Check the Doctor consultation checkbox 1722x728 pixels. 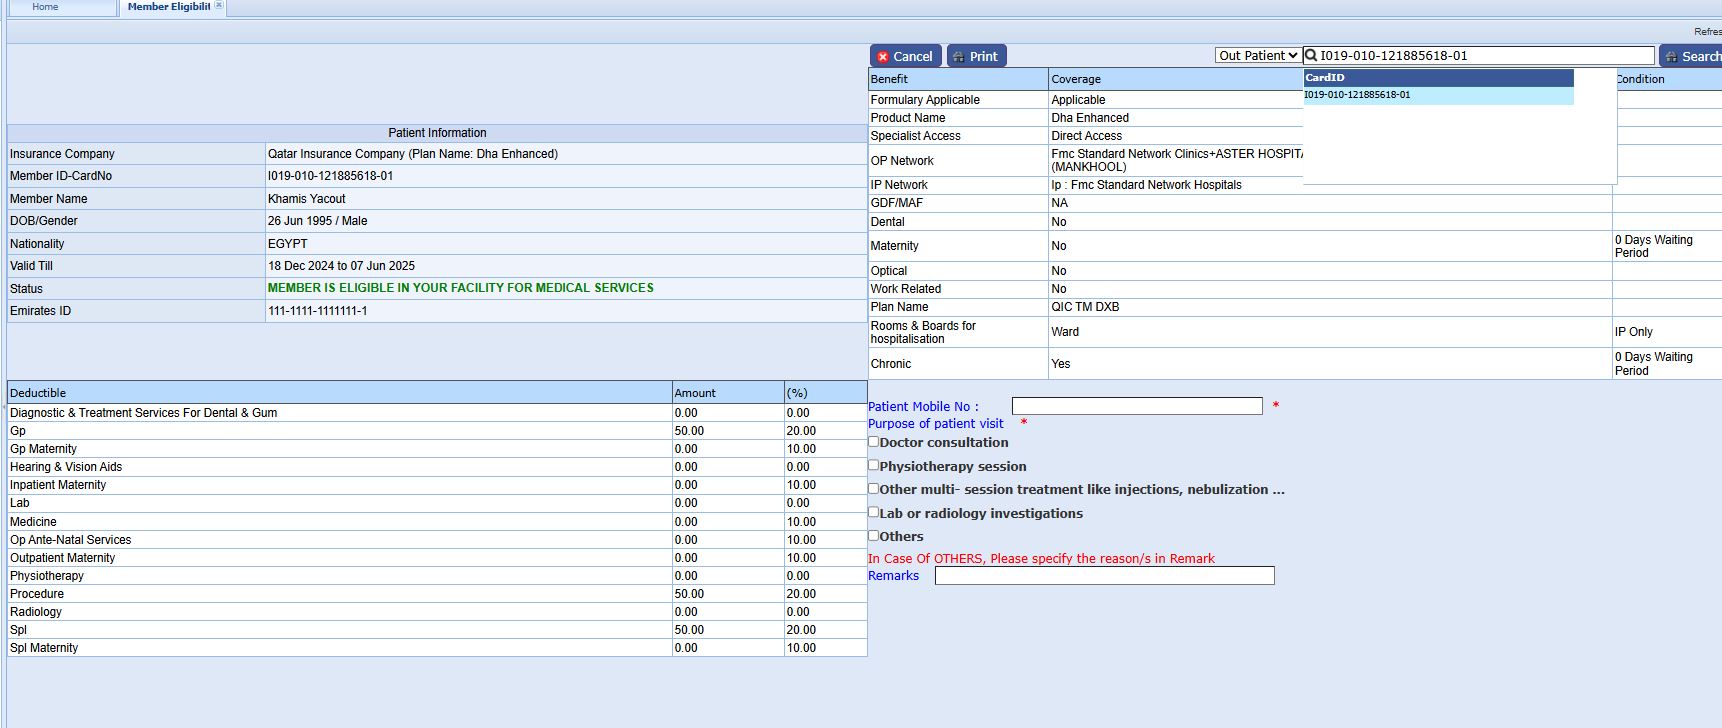point(874,442)
